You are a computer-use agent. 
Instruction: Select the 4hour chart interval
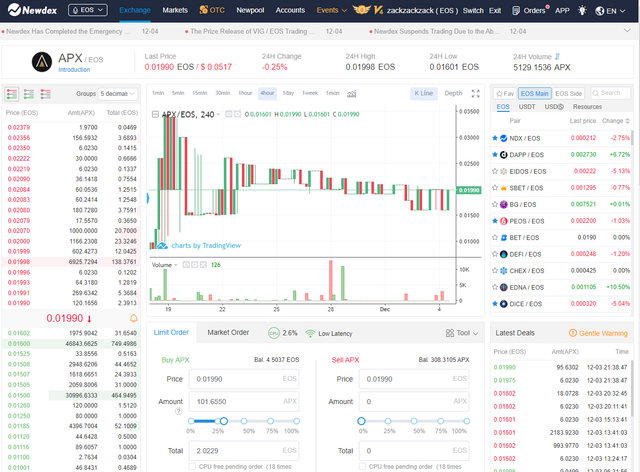coord(267,93)
